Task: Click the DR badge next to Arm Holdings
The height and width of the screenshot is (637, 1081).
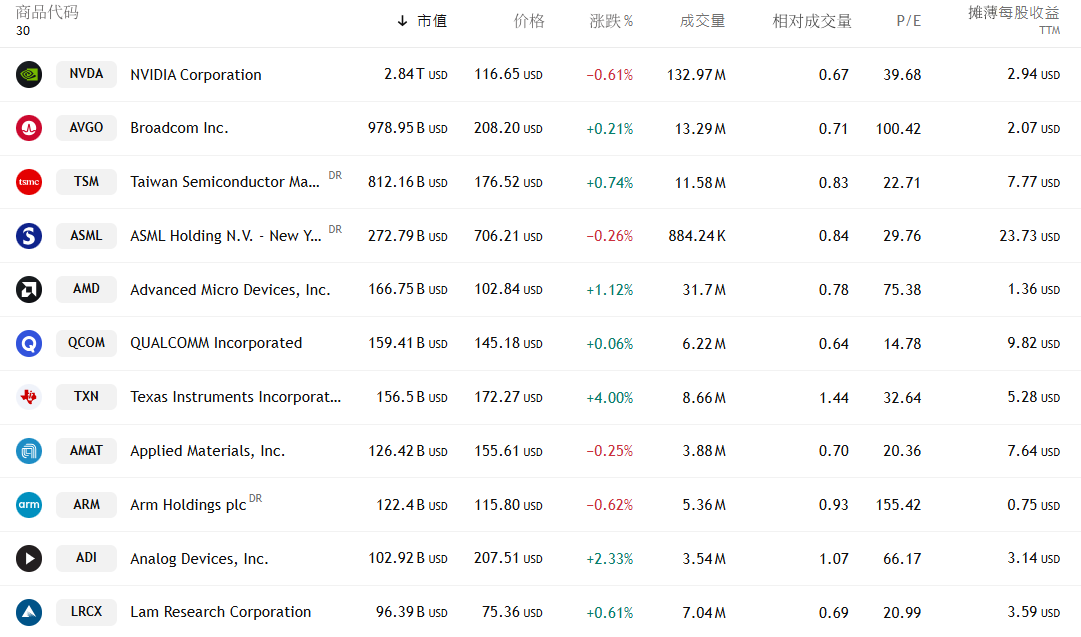Action: (256, 498)
